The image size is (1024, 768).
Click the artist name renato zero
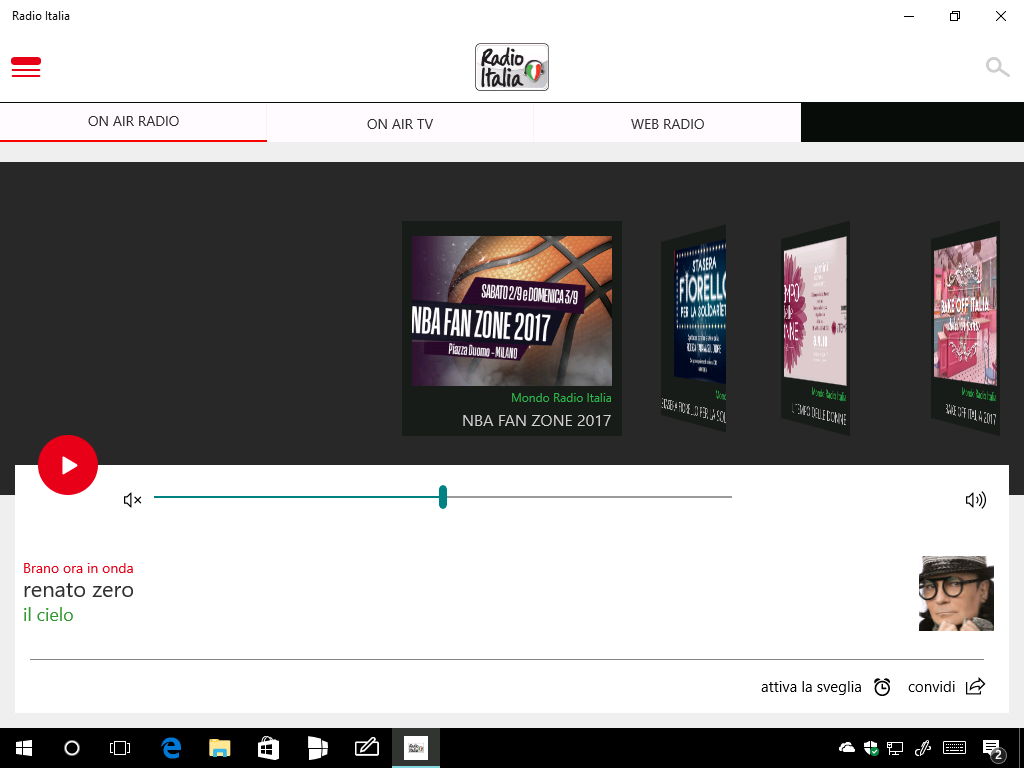78,590
